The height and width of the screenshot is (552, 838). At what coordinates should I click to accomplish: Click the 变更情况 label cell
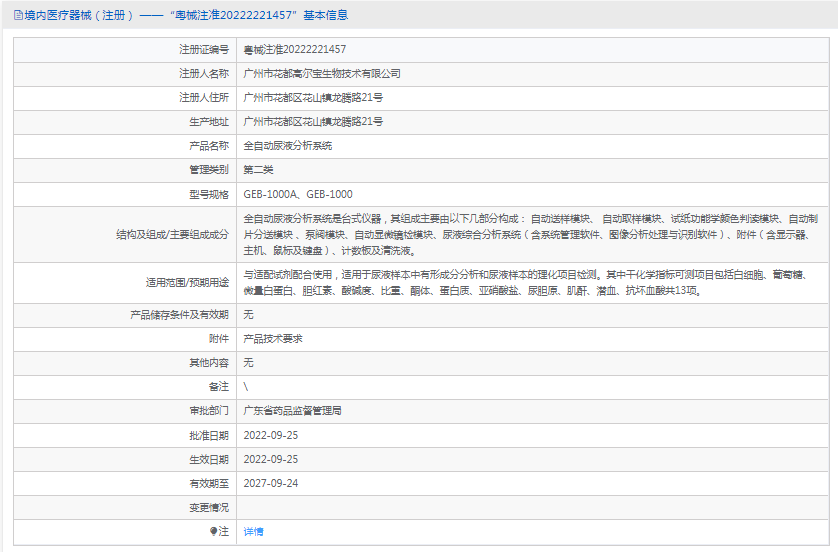pos(125,507)
